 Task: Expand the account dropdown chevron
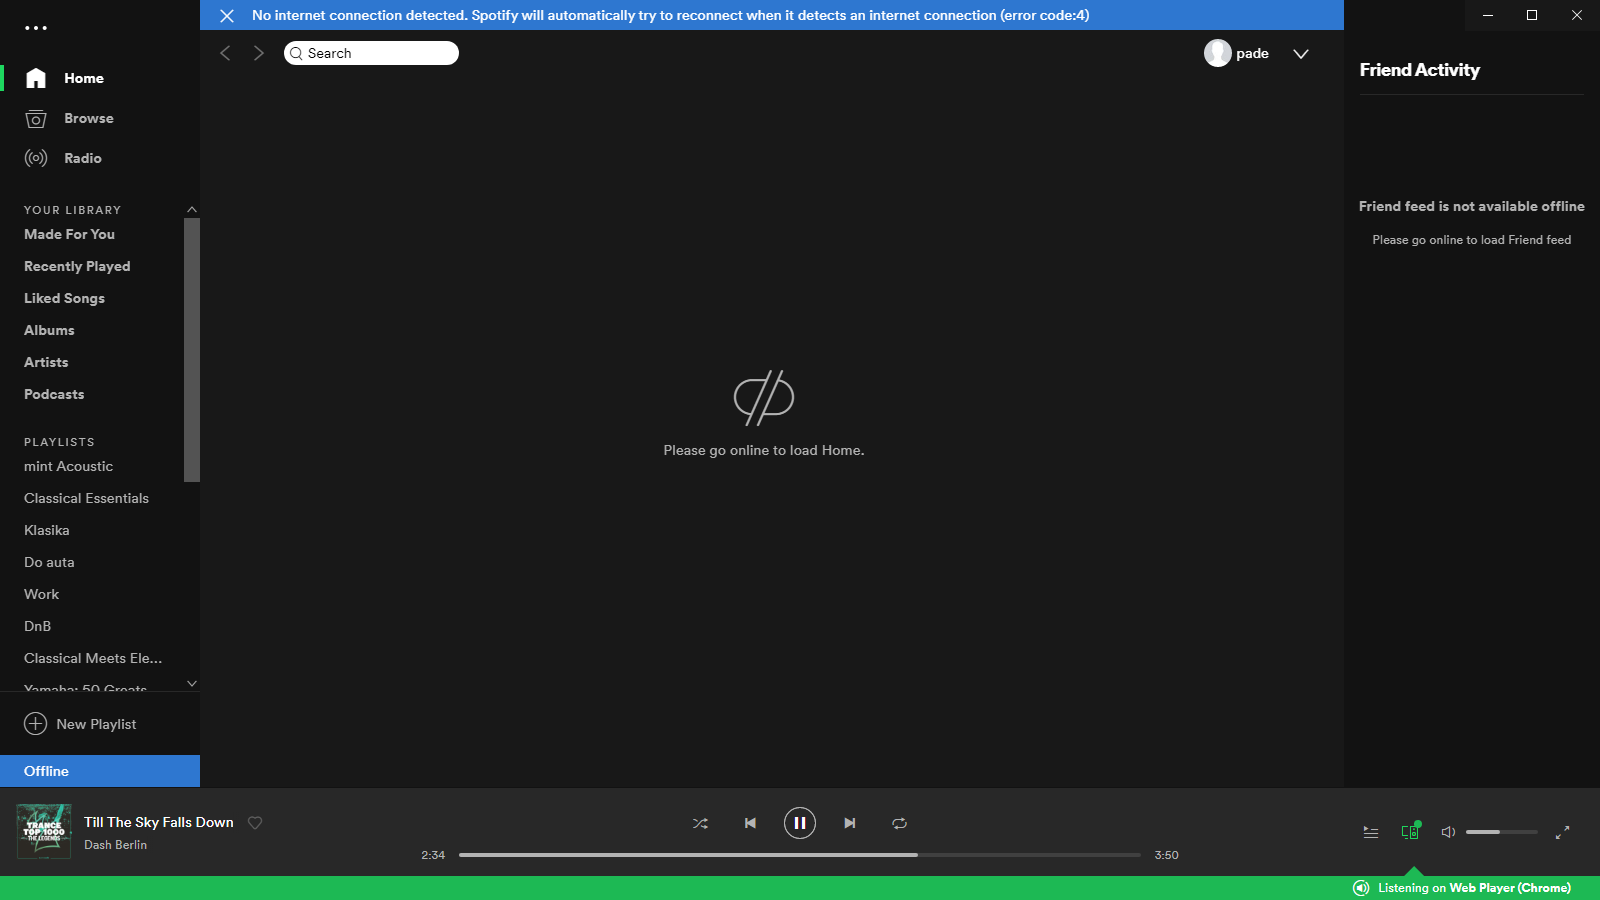tap(1300, 54)
